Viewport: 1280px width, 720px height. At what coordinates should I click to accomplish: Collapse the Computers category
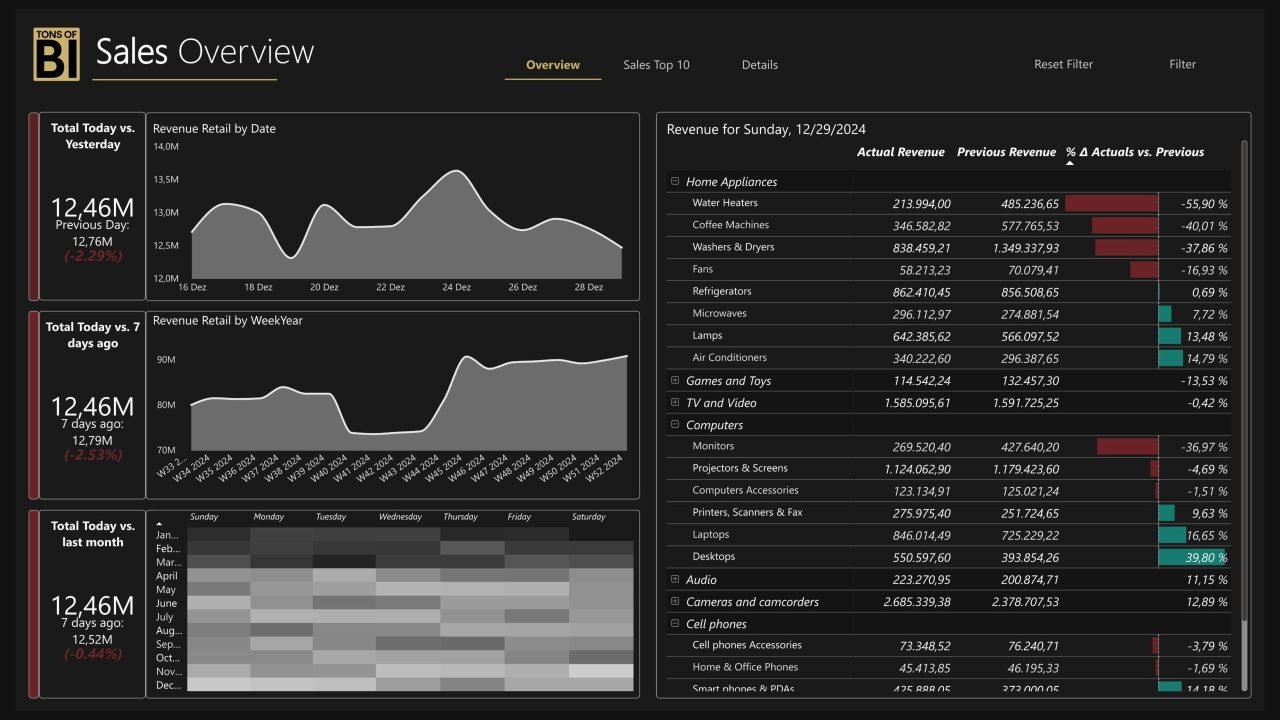click(x=675, y=425)
